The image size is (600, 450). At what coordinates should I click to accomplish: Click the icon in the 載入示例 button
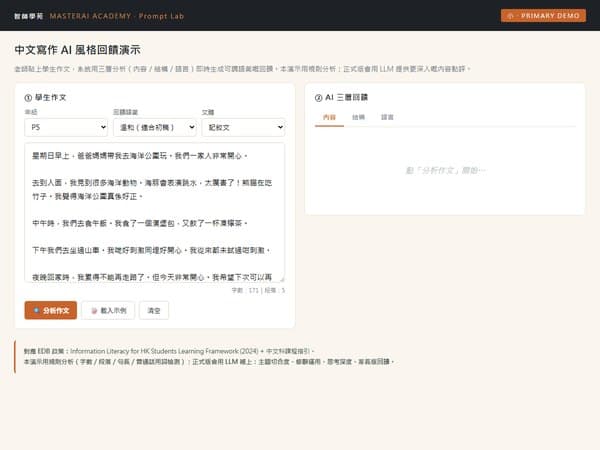[x=94, y=311]
